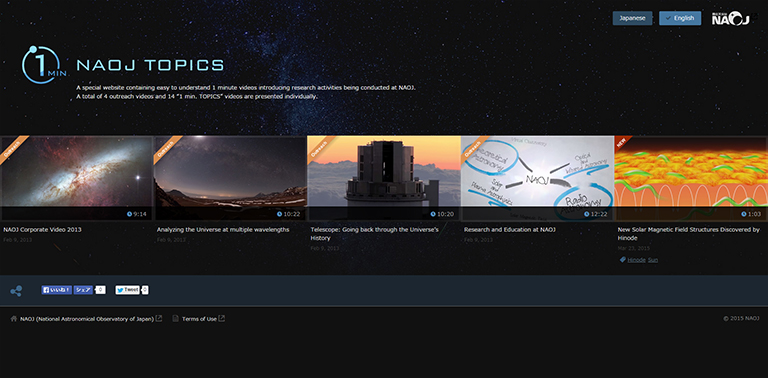Switch language to Japanese
The height and width of the screenshot is (378, 768).
click(x=632, y=18)
